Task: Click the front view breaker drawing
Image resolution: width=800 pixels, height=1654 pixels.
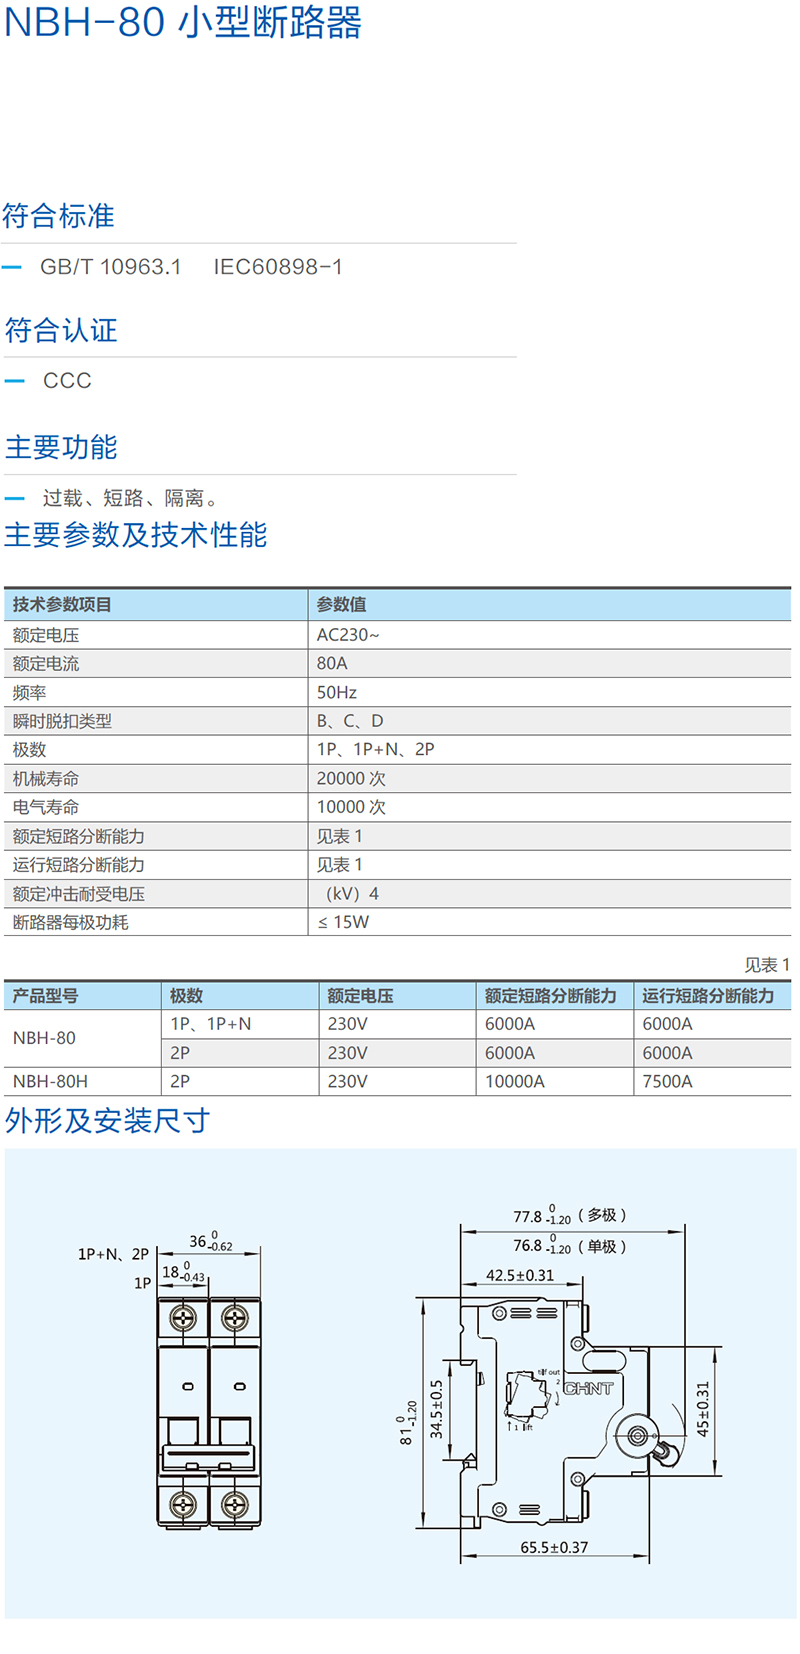Action: [x=209, y=1412]
